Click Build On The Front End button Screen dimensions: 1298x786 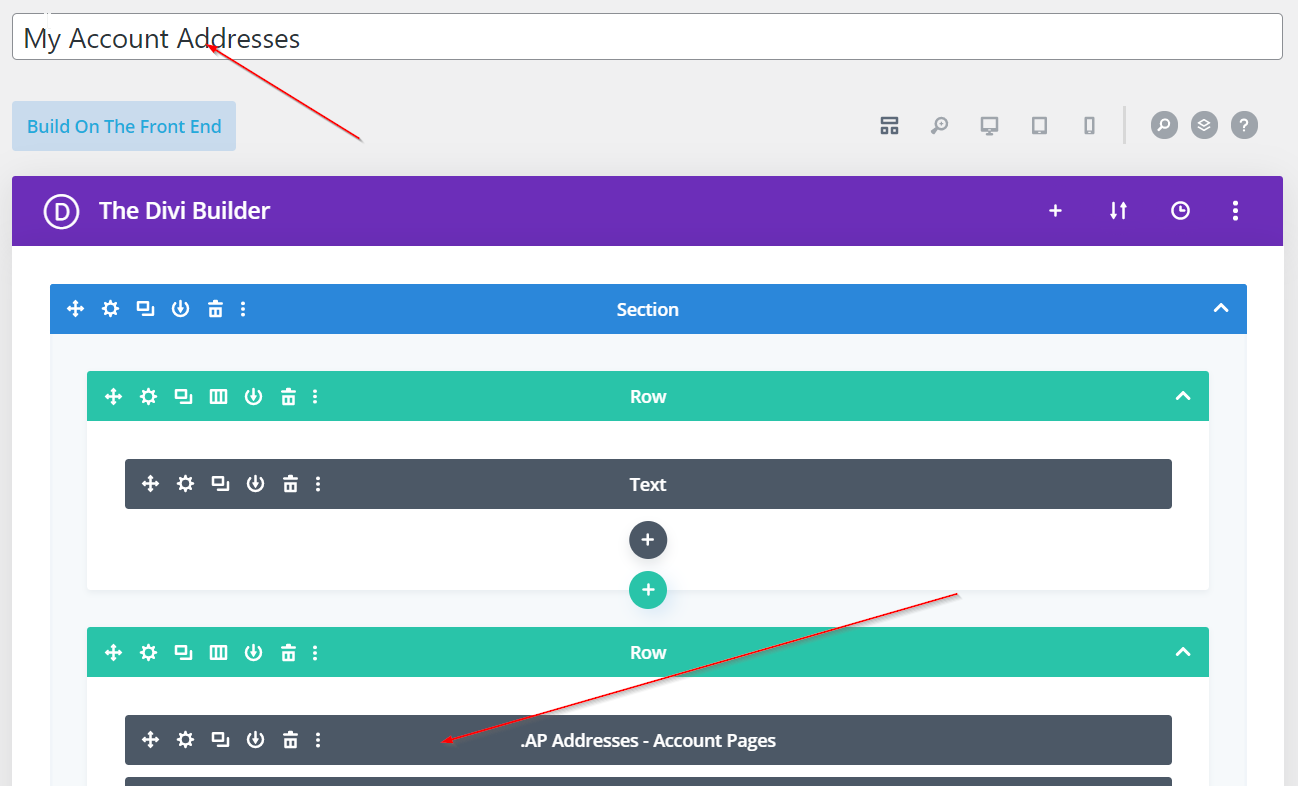[124, 126]
